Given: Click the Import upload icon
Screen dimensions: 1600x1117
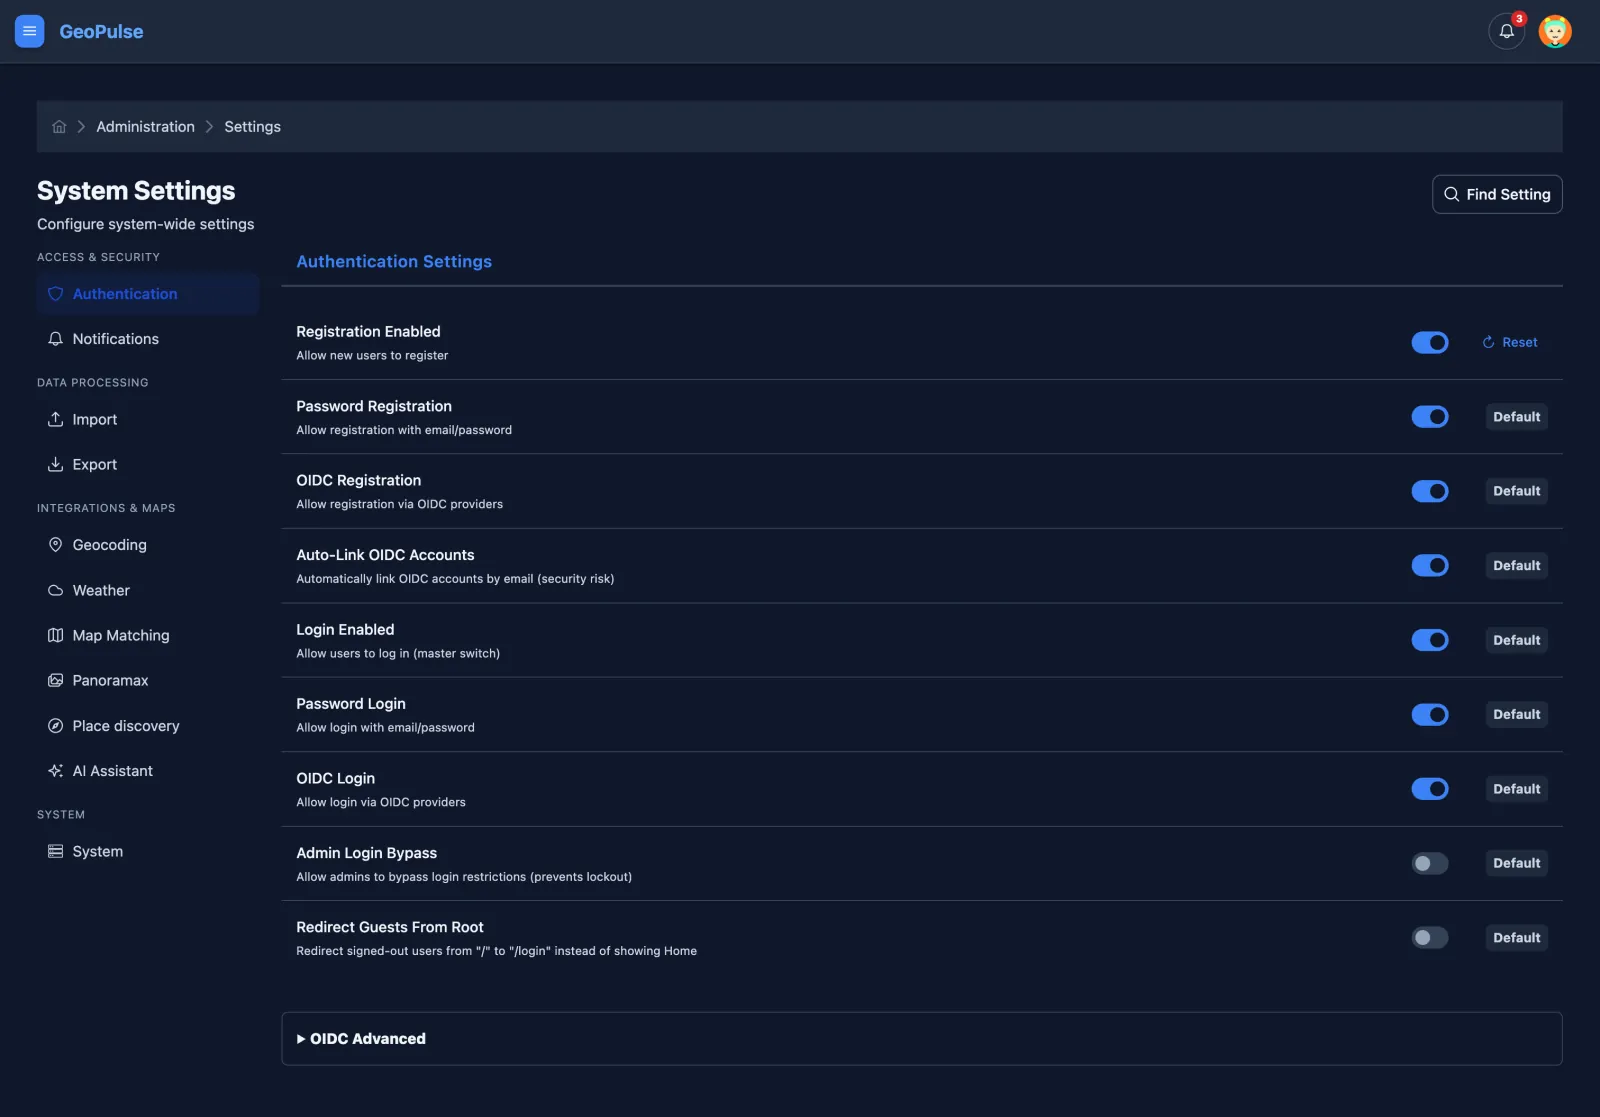Looking at the screenshot, I should (x=56, y=420).
